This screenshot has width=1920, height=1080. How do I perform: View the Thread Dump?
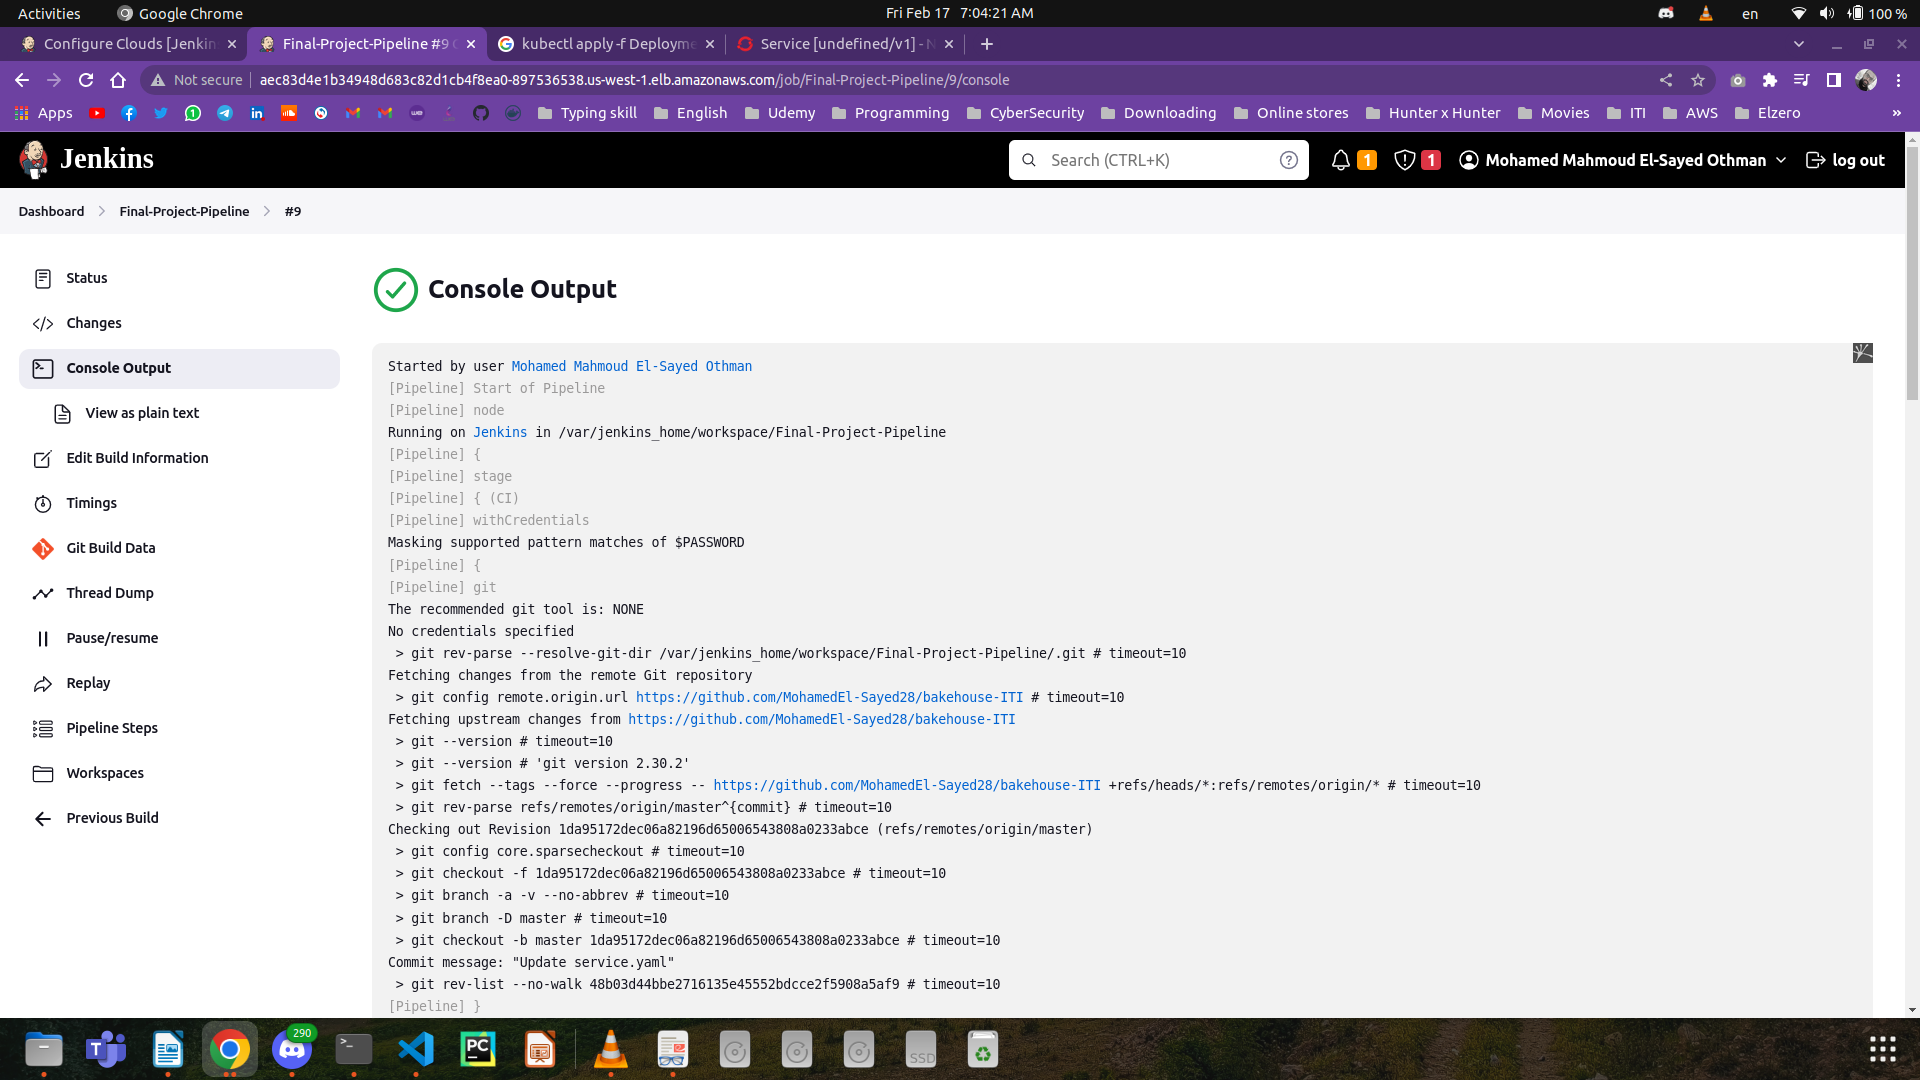109,593
